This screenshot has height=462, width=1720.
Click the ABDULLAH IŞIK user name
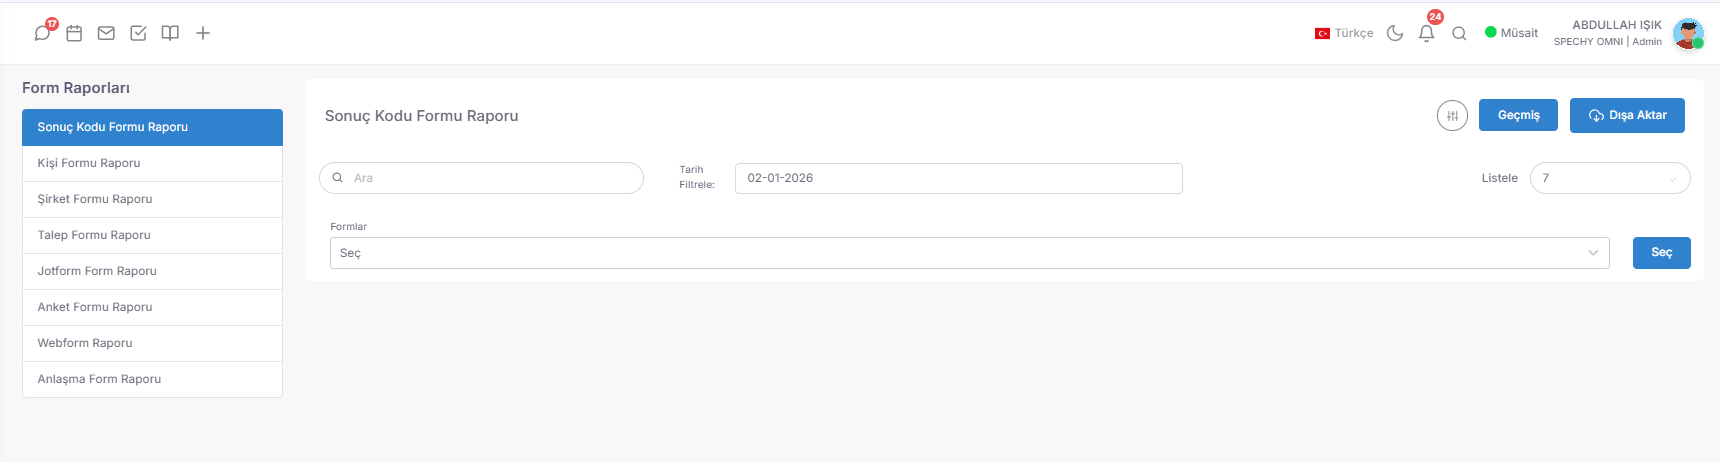click(1616, 25)
